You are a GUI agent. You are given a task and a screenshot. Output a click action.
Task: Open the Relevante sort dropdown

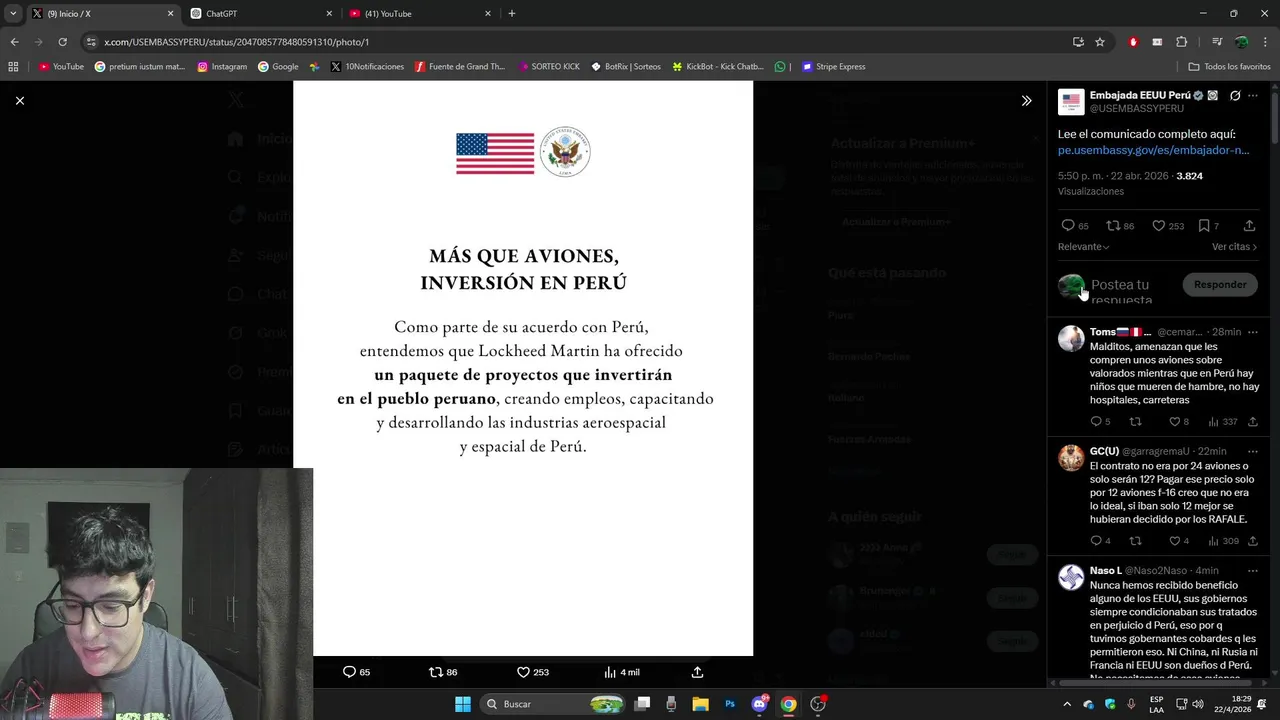coord(1084,246)
